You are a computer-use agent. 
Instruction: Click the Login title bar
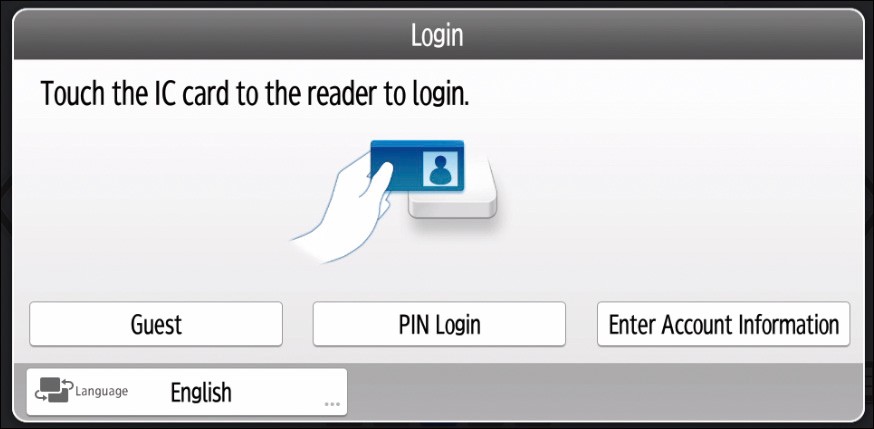(437, 35)
